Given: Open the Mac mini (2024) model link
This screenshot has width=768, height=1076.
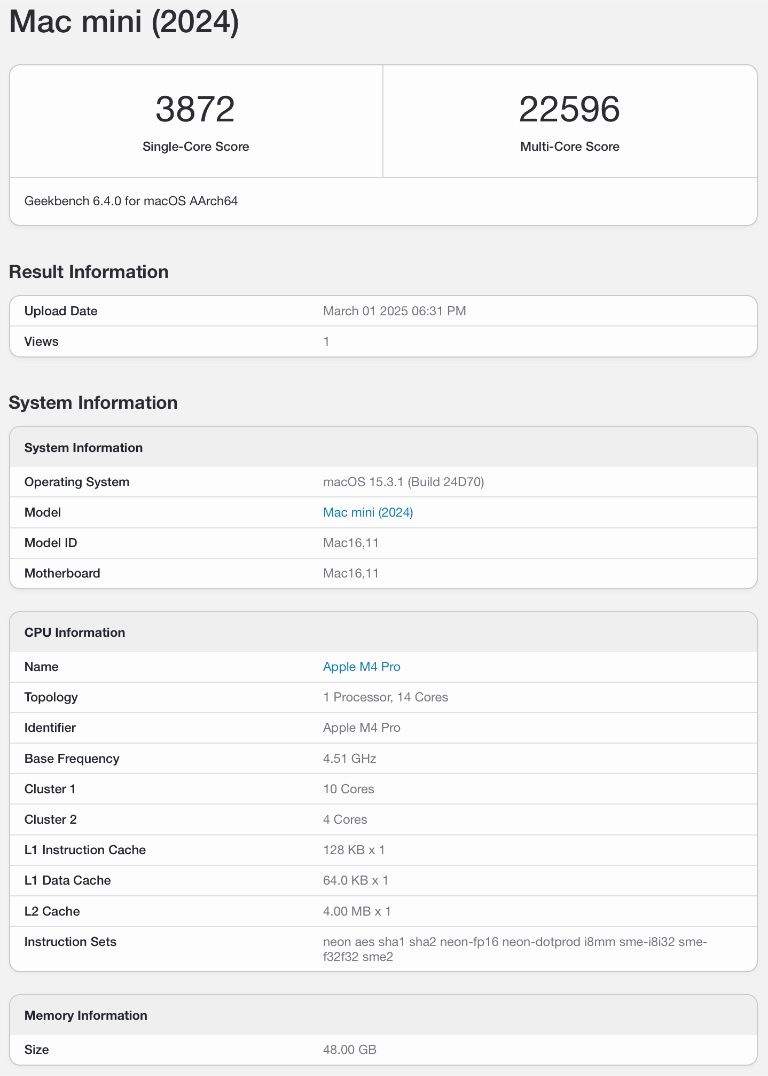Looking at the screenshot, I should pyautogui.click(x=368, y=513).
